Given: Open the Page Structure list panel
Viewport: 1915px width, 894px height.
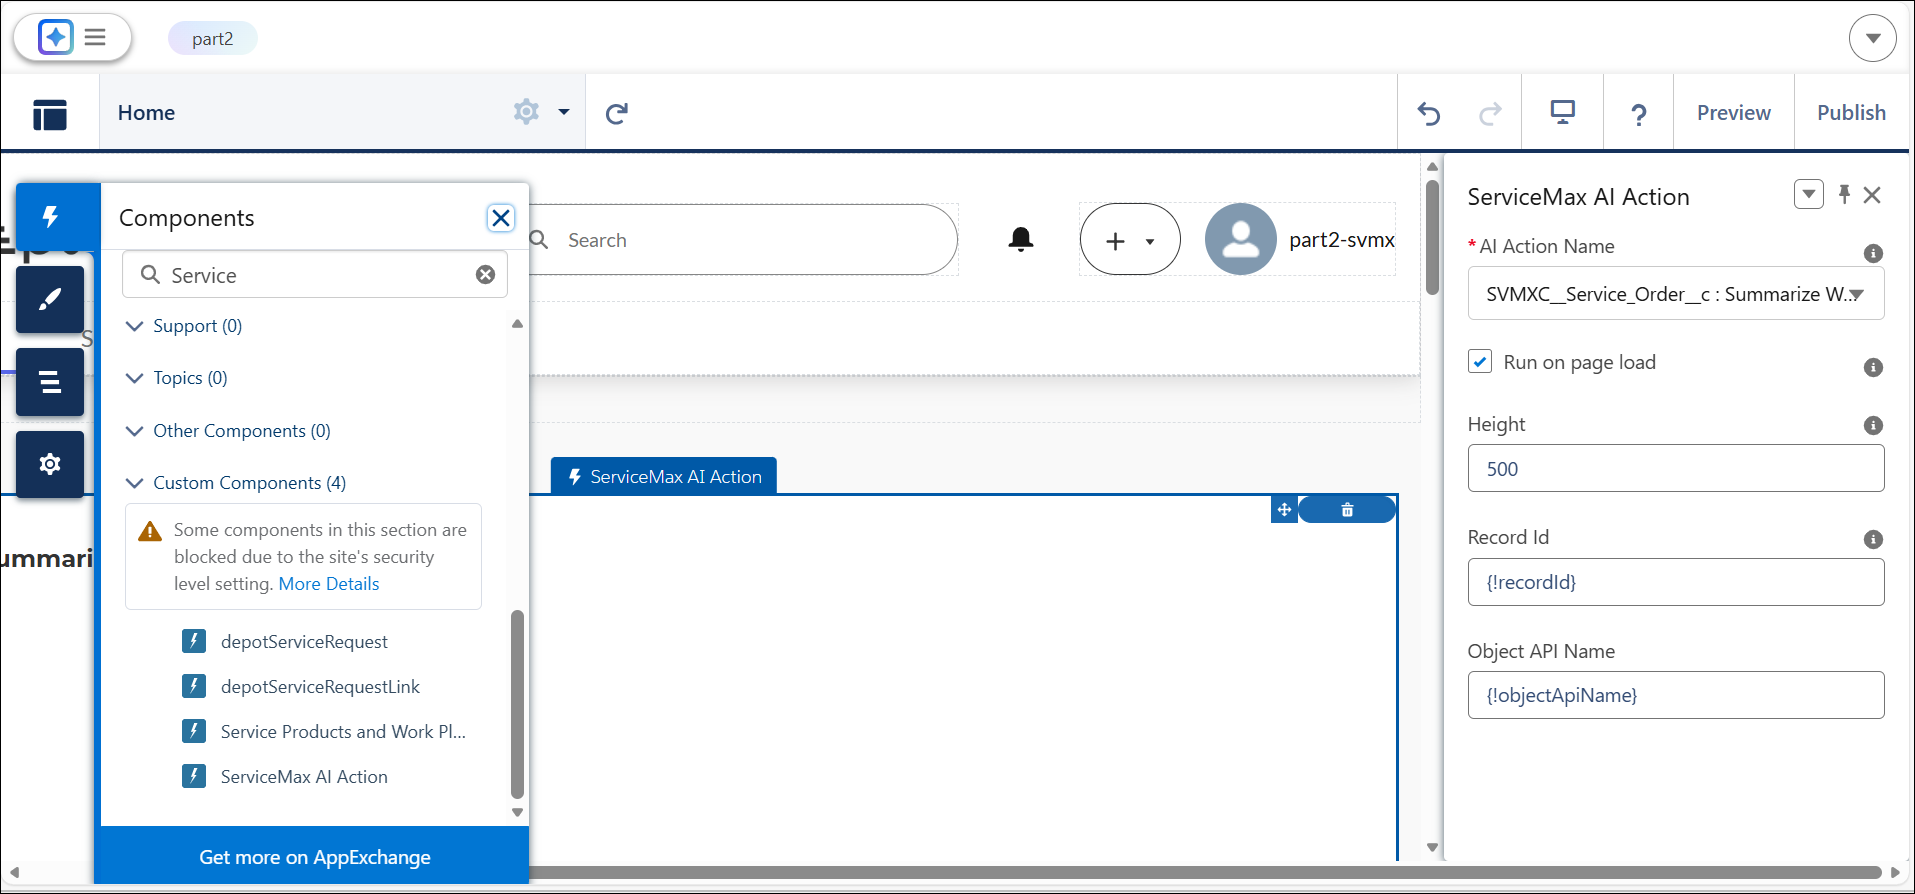Looking at the screenshot, I should 50,382.
